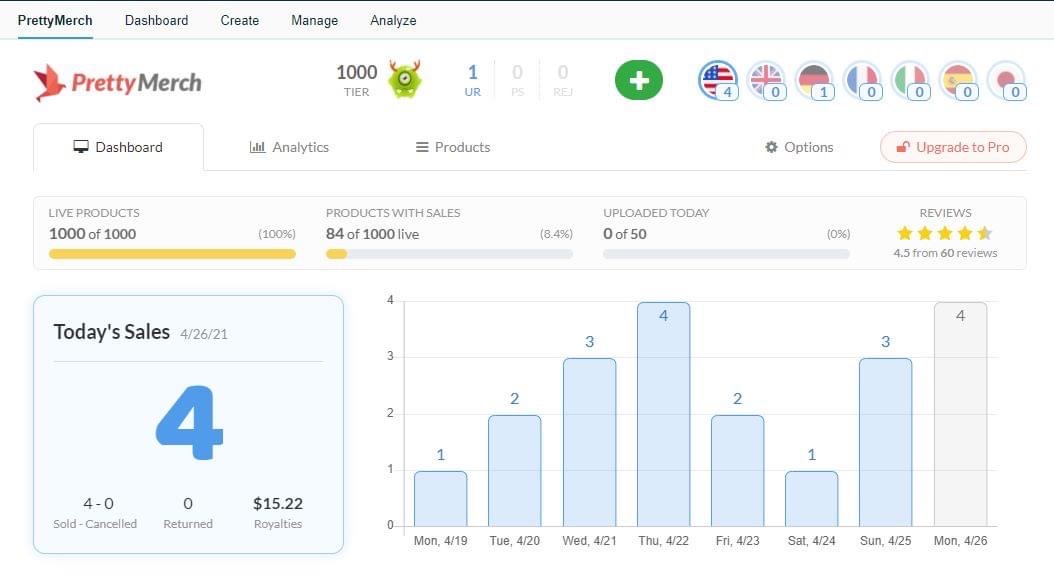Click Upgrade to Pro button
1054x587 pixels.
point(953,147)
